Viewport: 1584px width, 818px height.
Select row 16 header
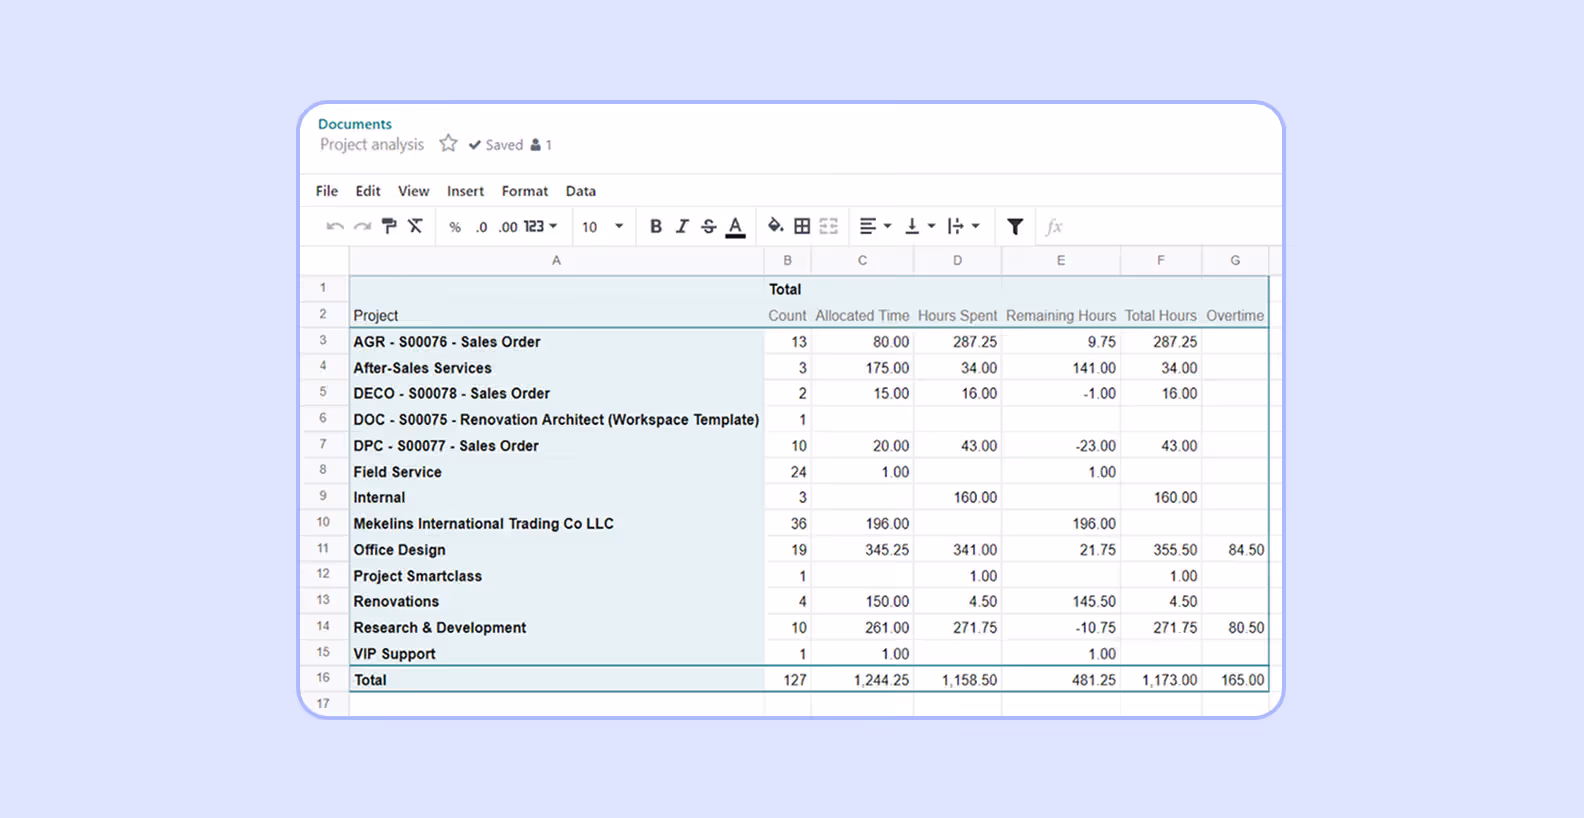point(324,678)
